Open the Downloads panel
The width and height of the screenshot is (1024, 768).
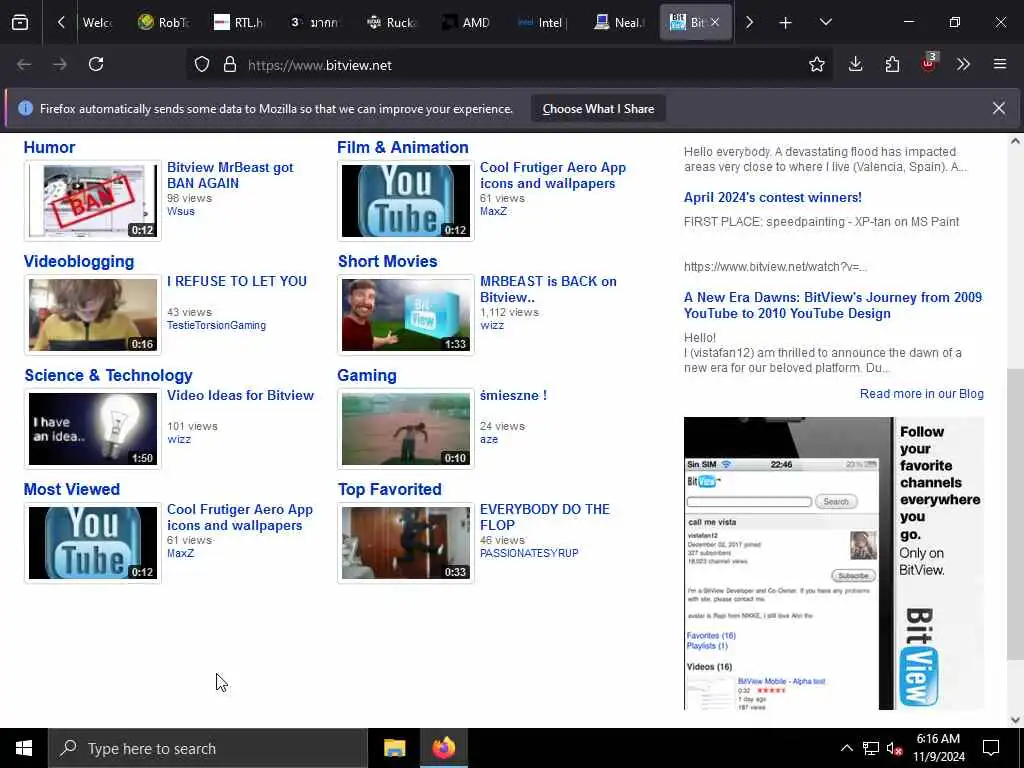[855, 65]
